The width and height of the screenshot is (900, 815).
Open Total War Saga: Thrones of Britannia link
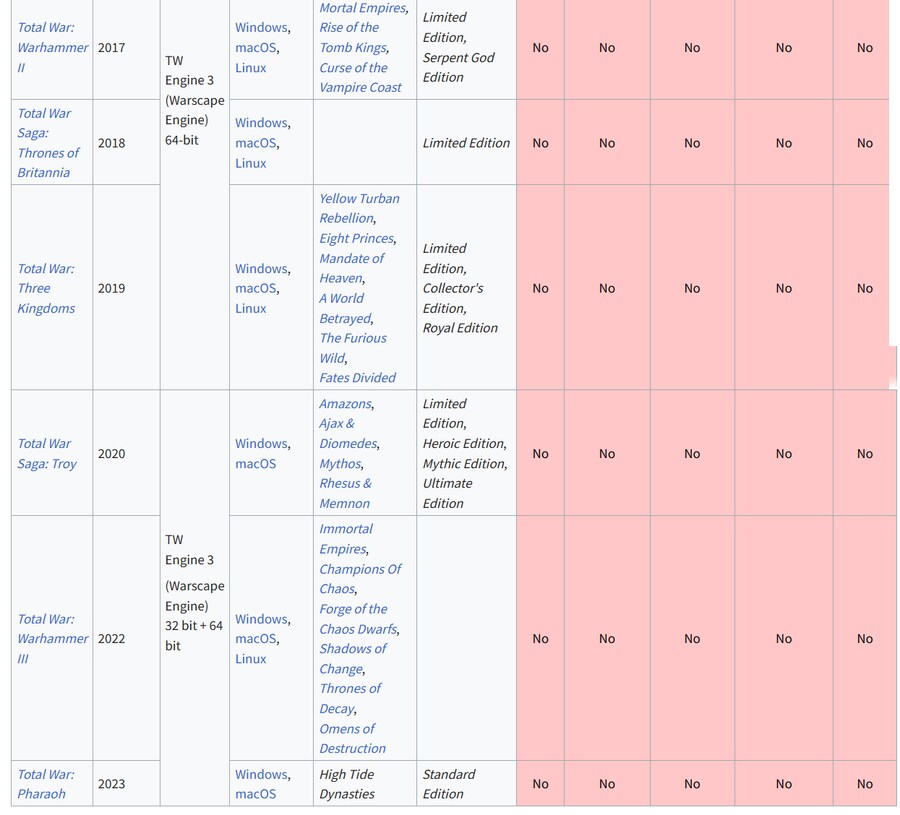(48, 143)
